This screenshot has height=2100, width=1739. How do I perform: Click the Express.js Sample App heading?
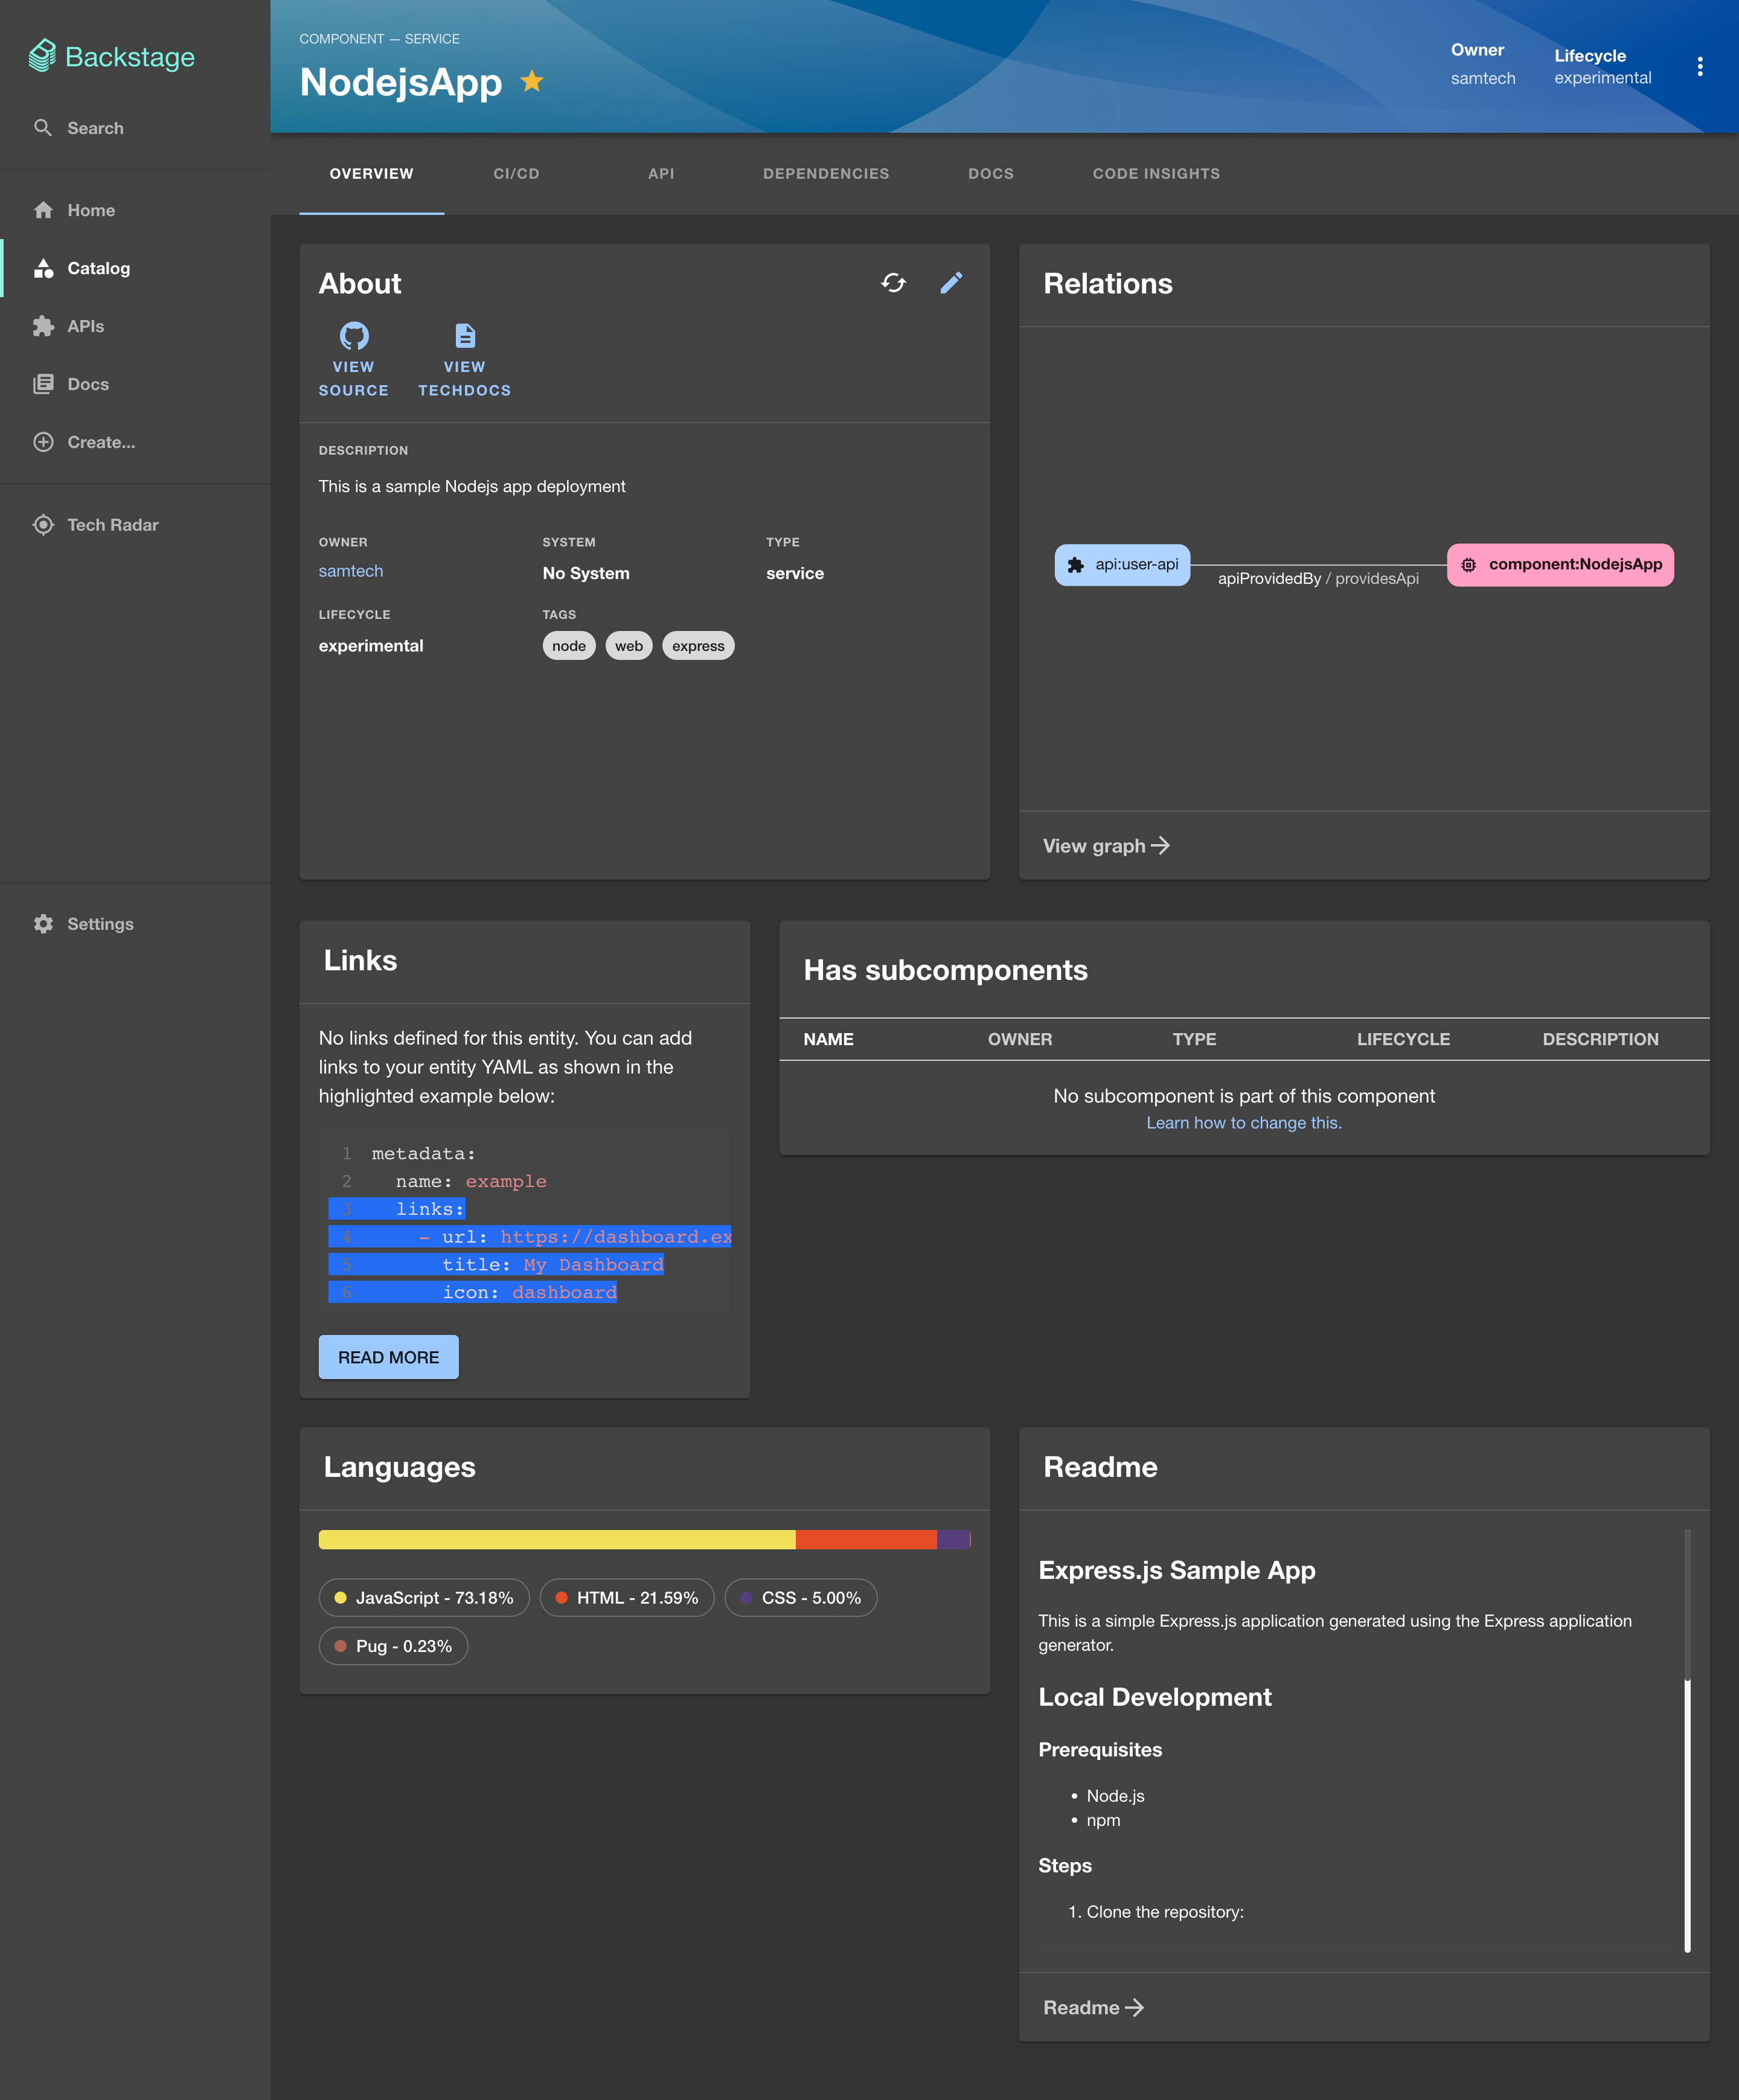click(x=1177, y=1570)
